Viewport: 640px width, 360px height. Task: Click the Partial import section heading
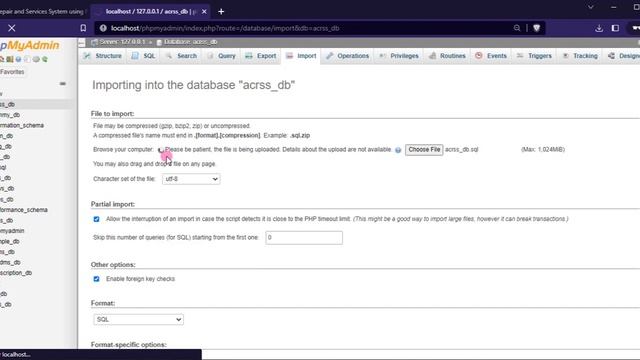pyautogui.click(x=113, y=204)
